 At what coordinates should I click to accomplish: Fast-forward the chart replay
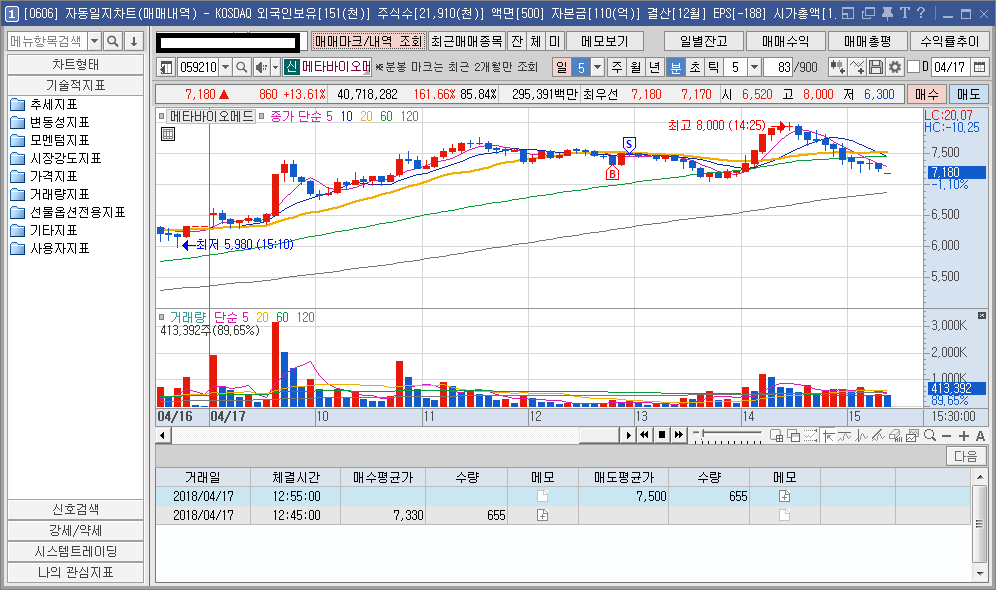click(678, 435)
